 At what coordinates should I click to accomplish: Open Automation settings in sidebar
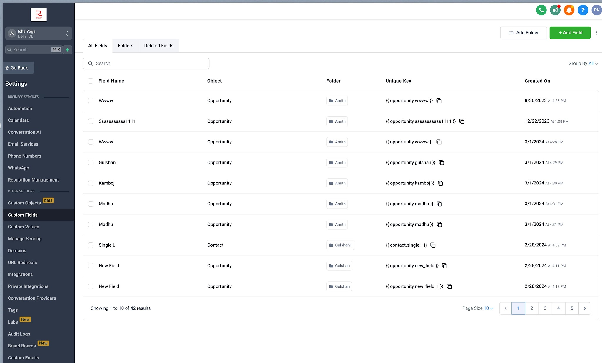(20, 109)
